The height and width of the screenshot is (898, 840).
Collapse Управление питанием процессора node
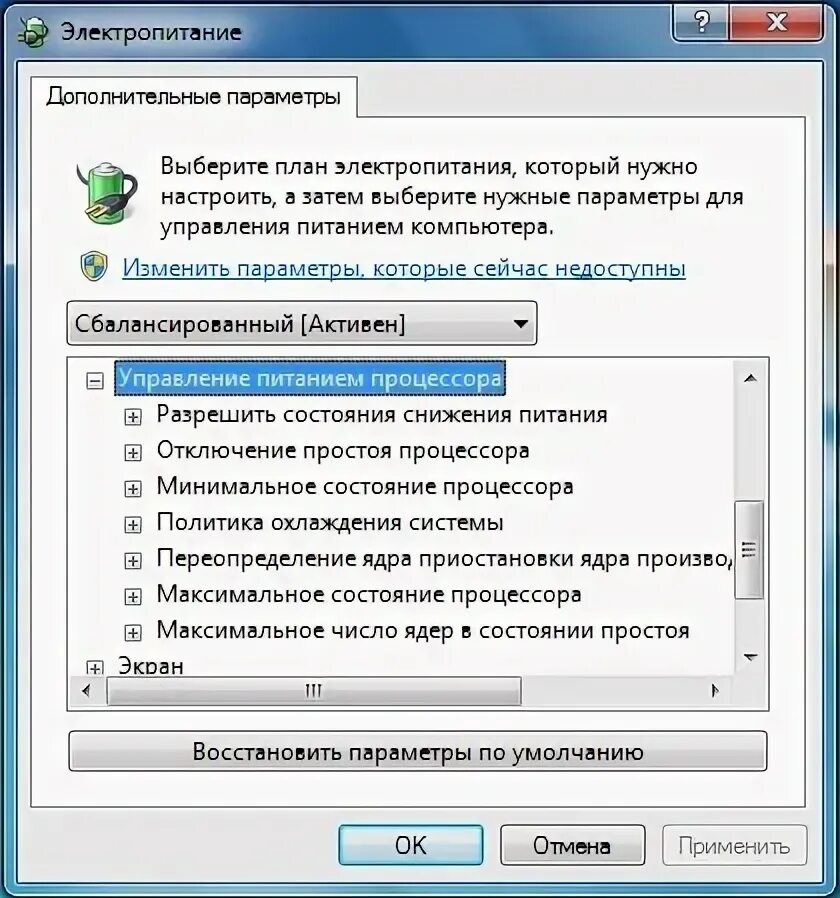tap(94, 380)
